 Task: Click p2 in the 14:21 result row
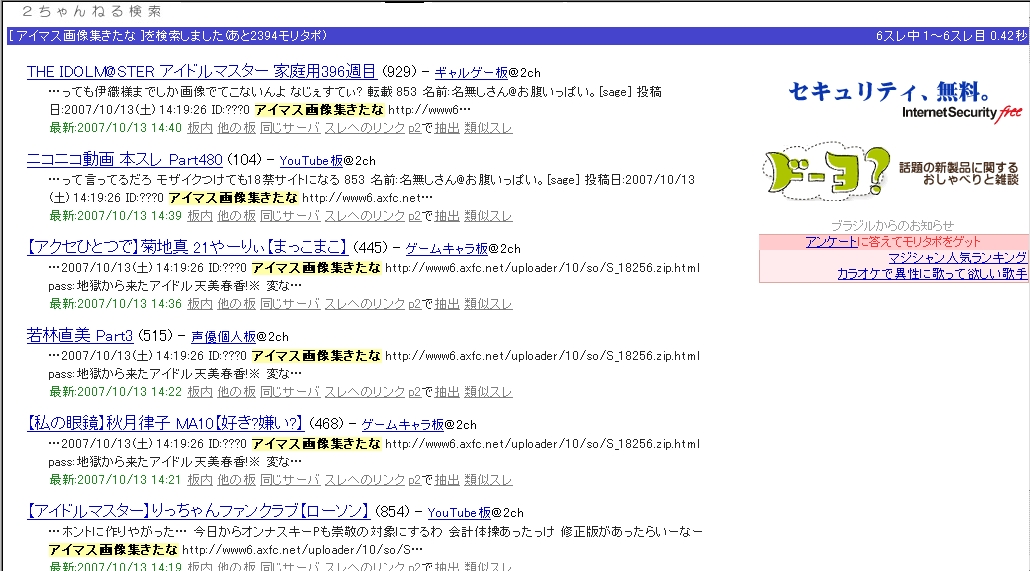414,480
